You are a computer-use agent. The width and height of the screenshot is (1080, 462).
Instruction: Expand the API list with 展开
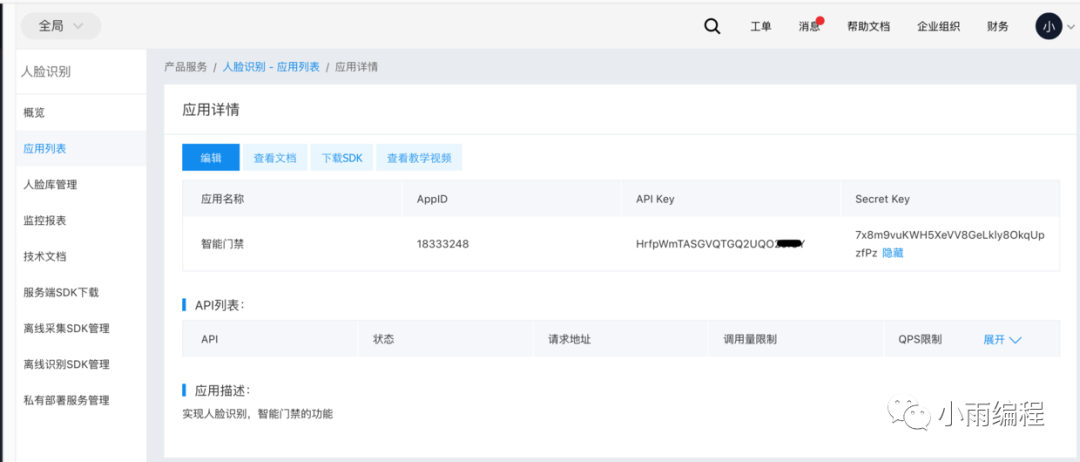click(1002, 339)
